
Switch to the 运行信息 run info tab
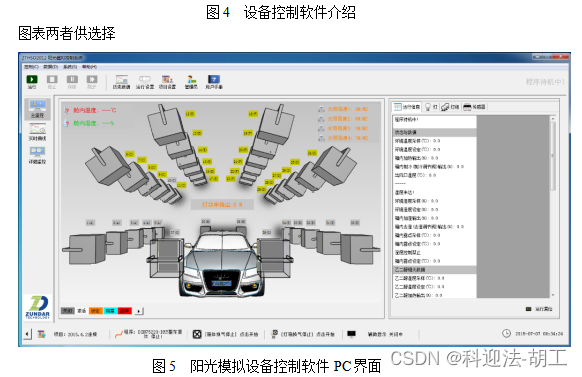point(407,107)
